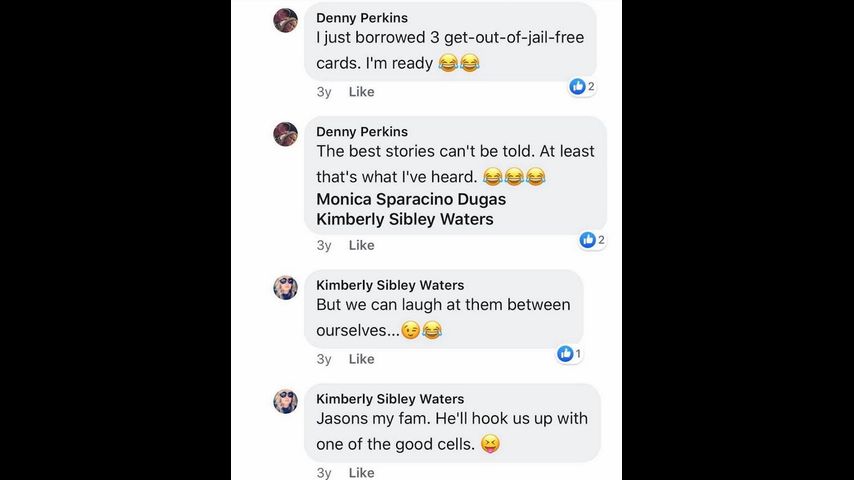Click Denny Perkins' avatar on first comment
The image size is (854, 480).
pos(286,20)
